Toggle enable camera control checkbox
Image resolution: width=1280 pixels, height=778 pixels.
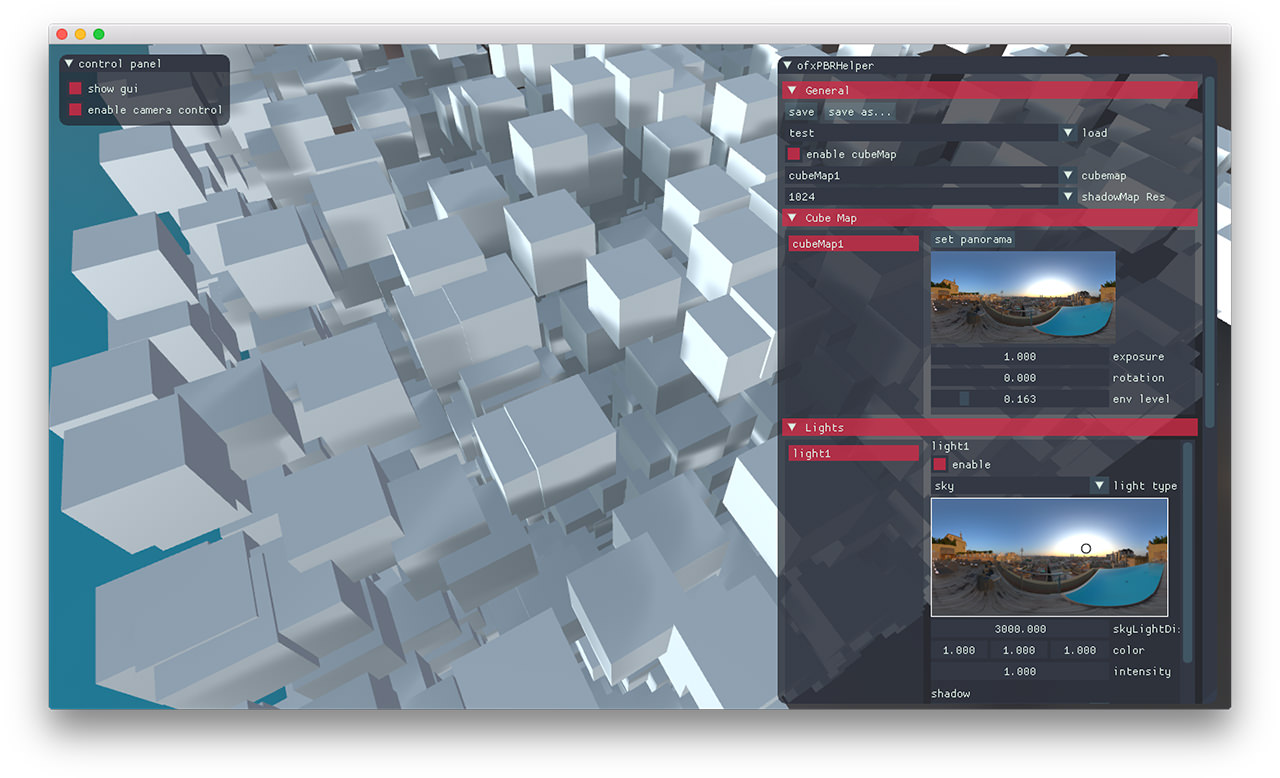(75, 110)
